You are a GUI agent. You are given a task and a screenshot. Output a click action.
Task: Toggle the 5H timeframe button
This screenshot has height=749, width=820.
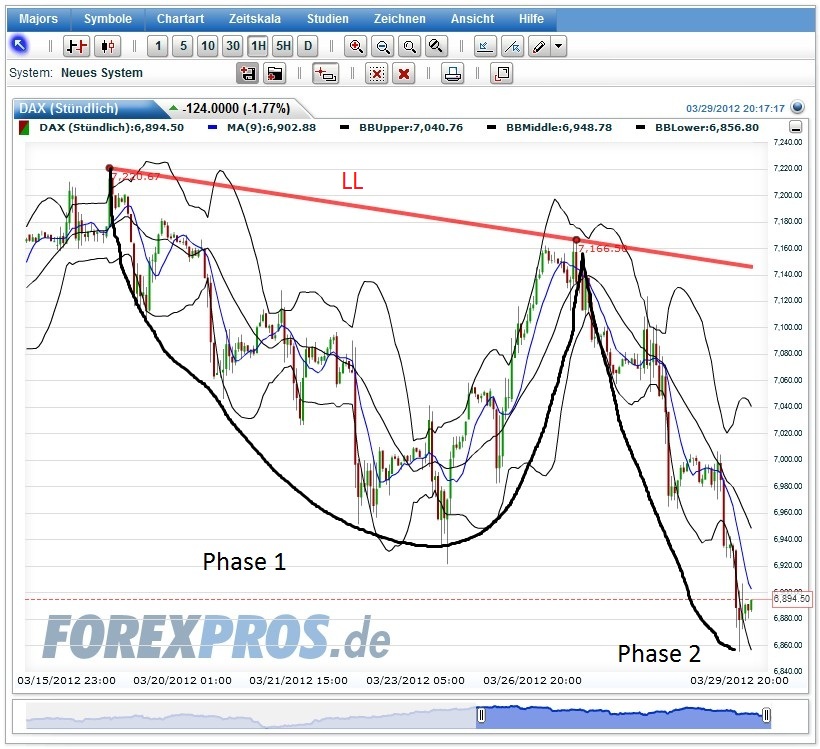point(283,45)
